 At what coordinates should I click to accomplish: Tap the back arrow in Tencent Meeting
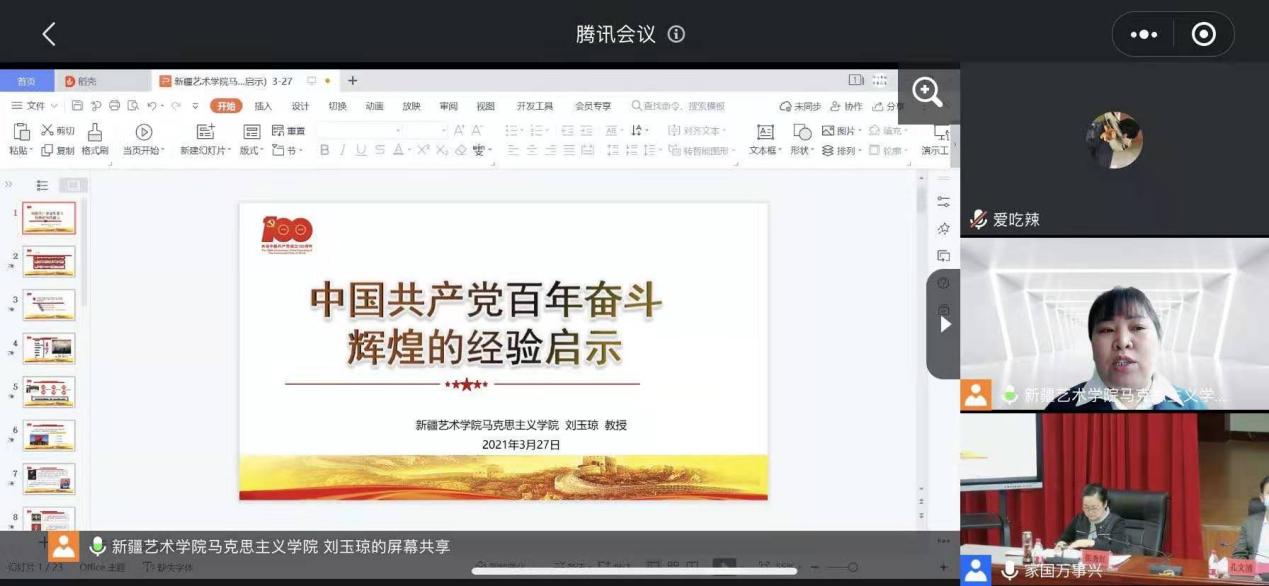48,34
